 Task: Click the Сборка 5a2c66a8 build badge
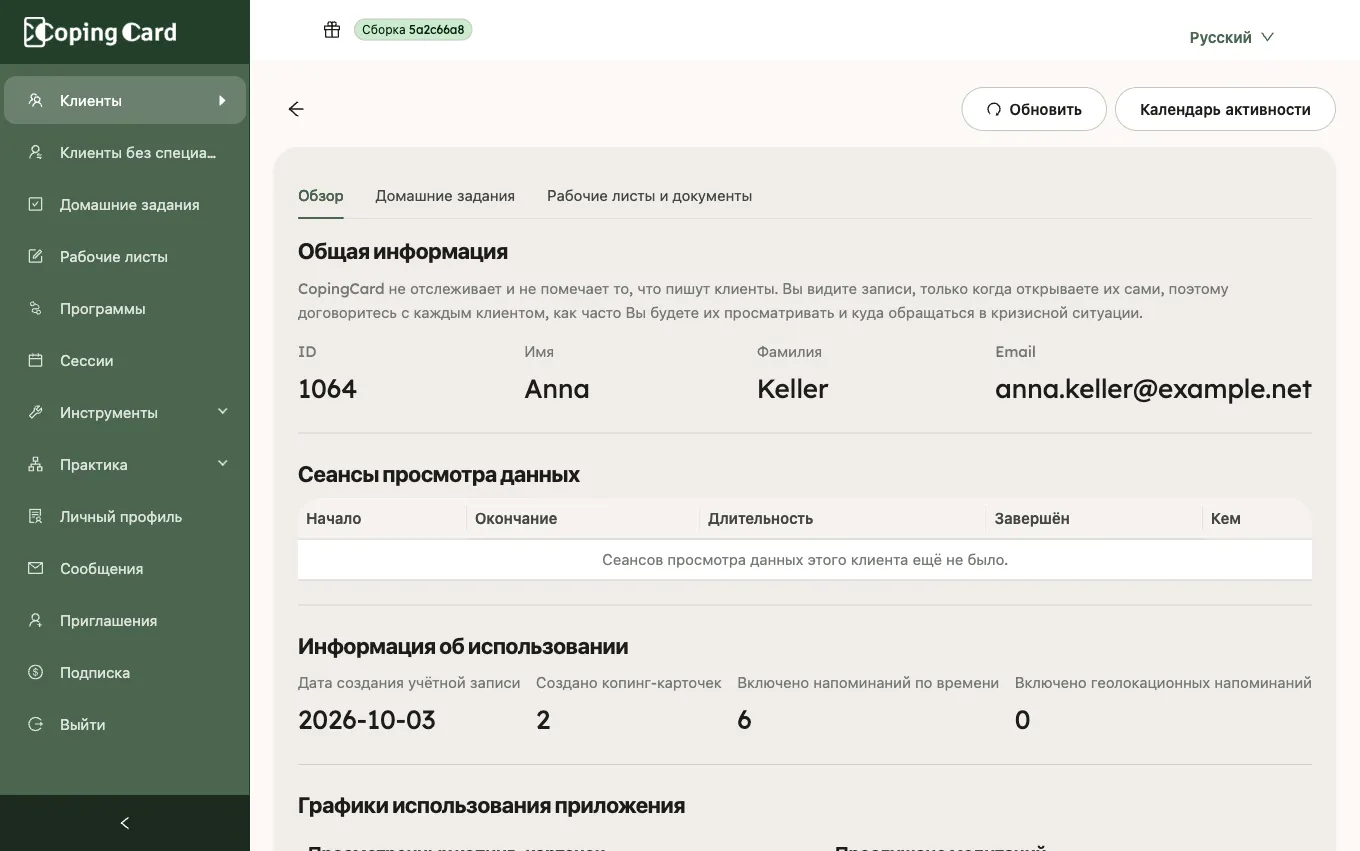[413, 30]
